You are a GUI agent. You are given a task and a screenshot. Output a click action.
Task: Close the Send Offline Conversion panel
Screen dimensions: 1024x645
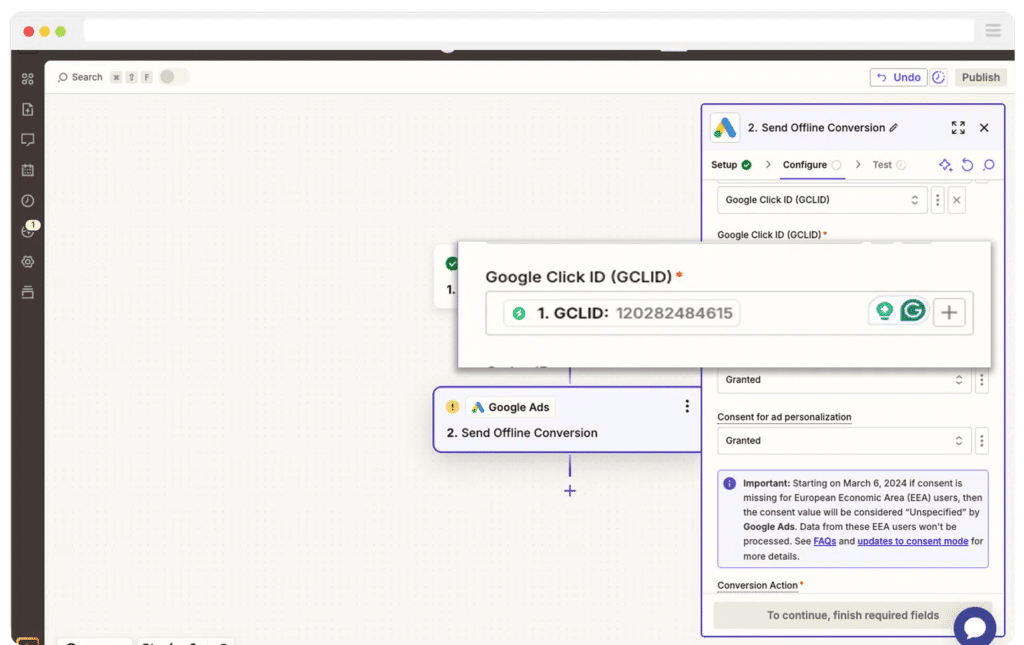(x=984, y=128)
